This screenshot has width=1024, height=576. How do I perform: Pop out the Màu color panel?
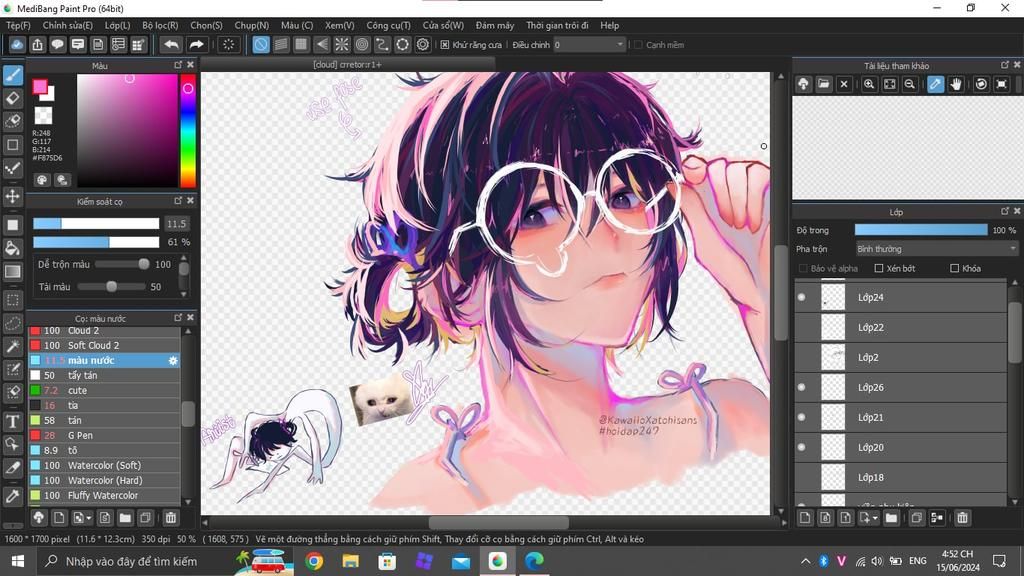[x=178, y=65]
